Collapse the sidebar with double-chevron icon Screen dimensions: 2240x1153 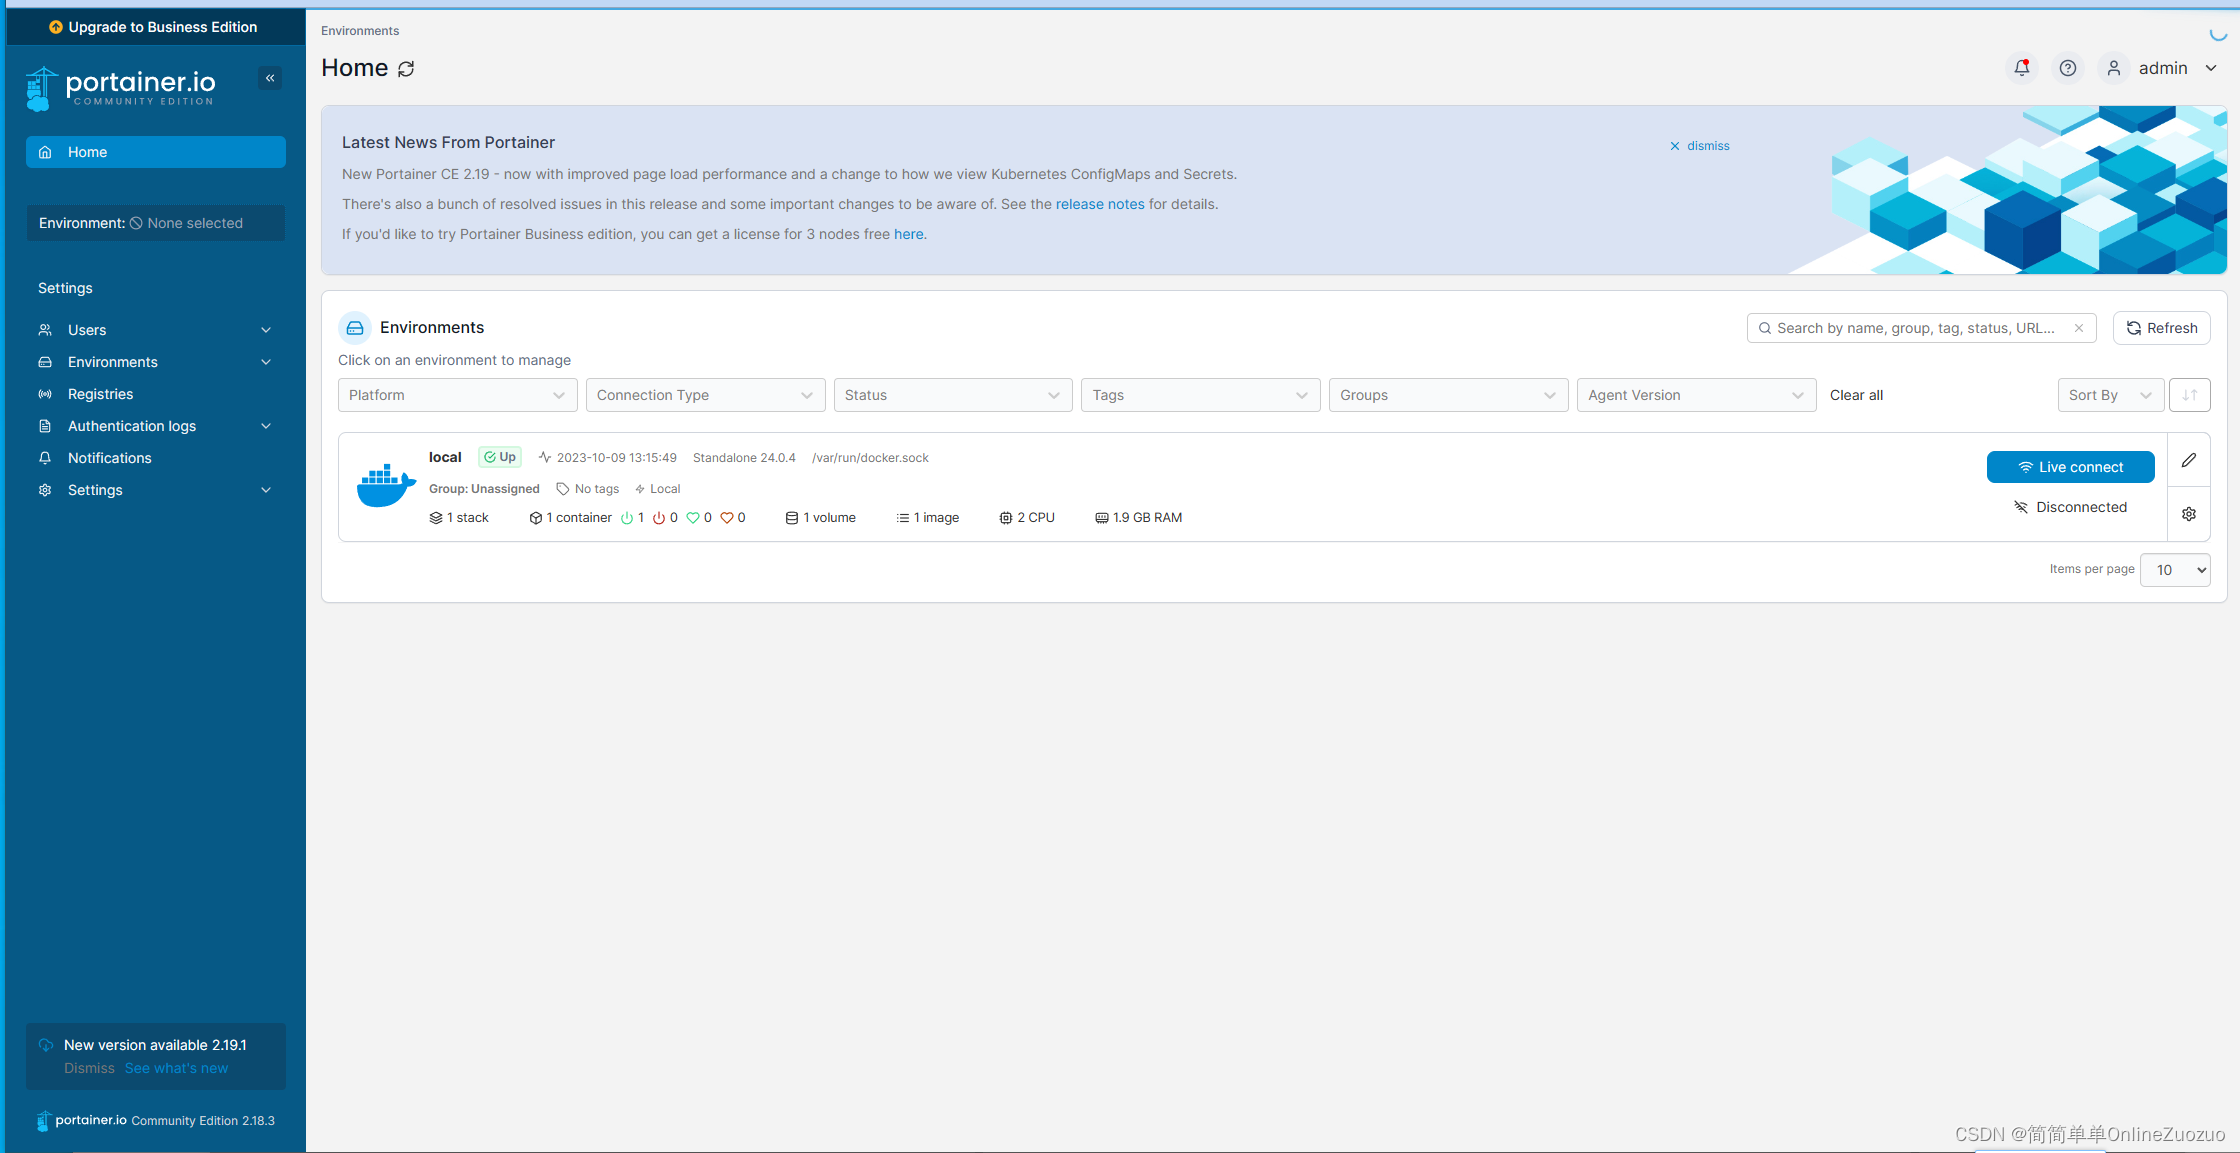tap(270, 78)
